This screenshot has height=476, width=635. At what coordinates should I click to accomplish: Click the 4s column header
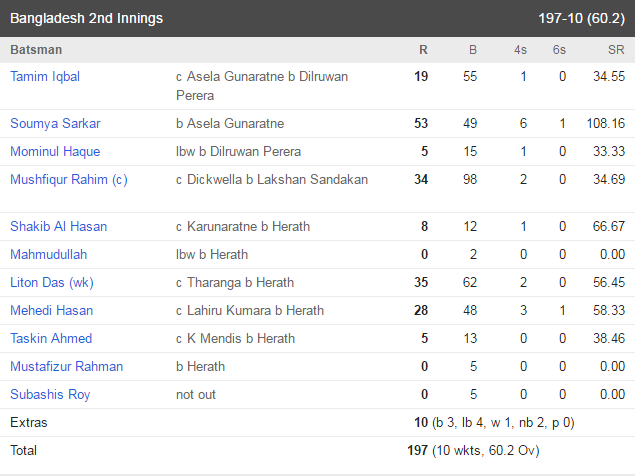(520, 50)
